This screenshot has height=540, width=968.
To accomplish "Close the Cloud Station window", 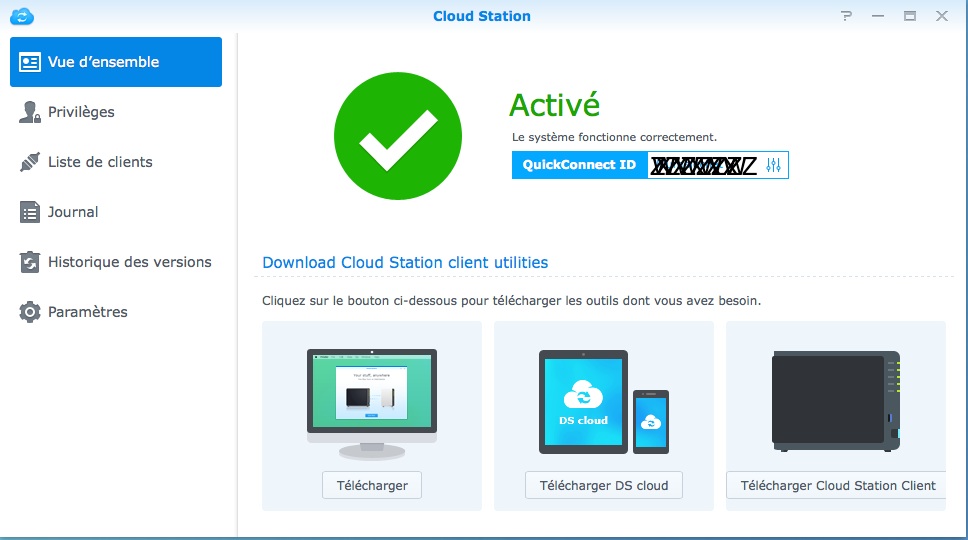I will [x=941, y=16].
